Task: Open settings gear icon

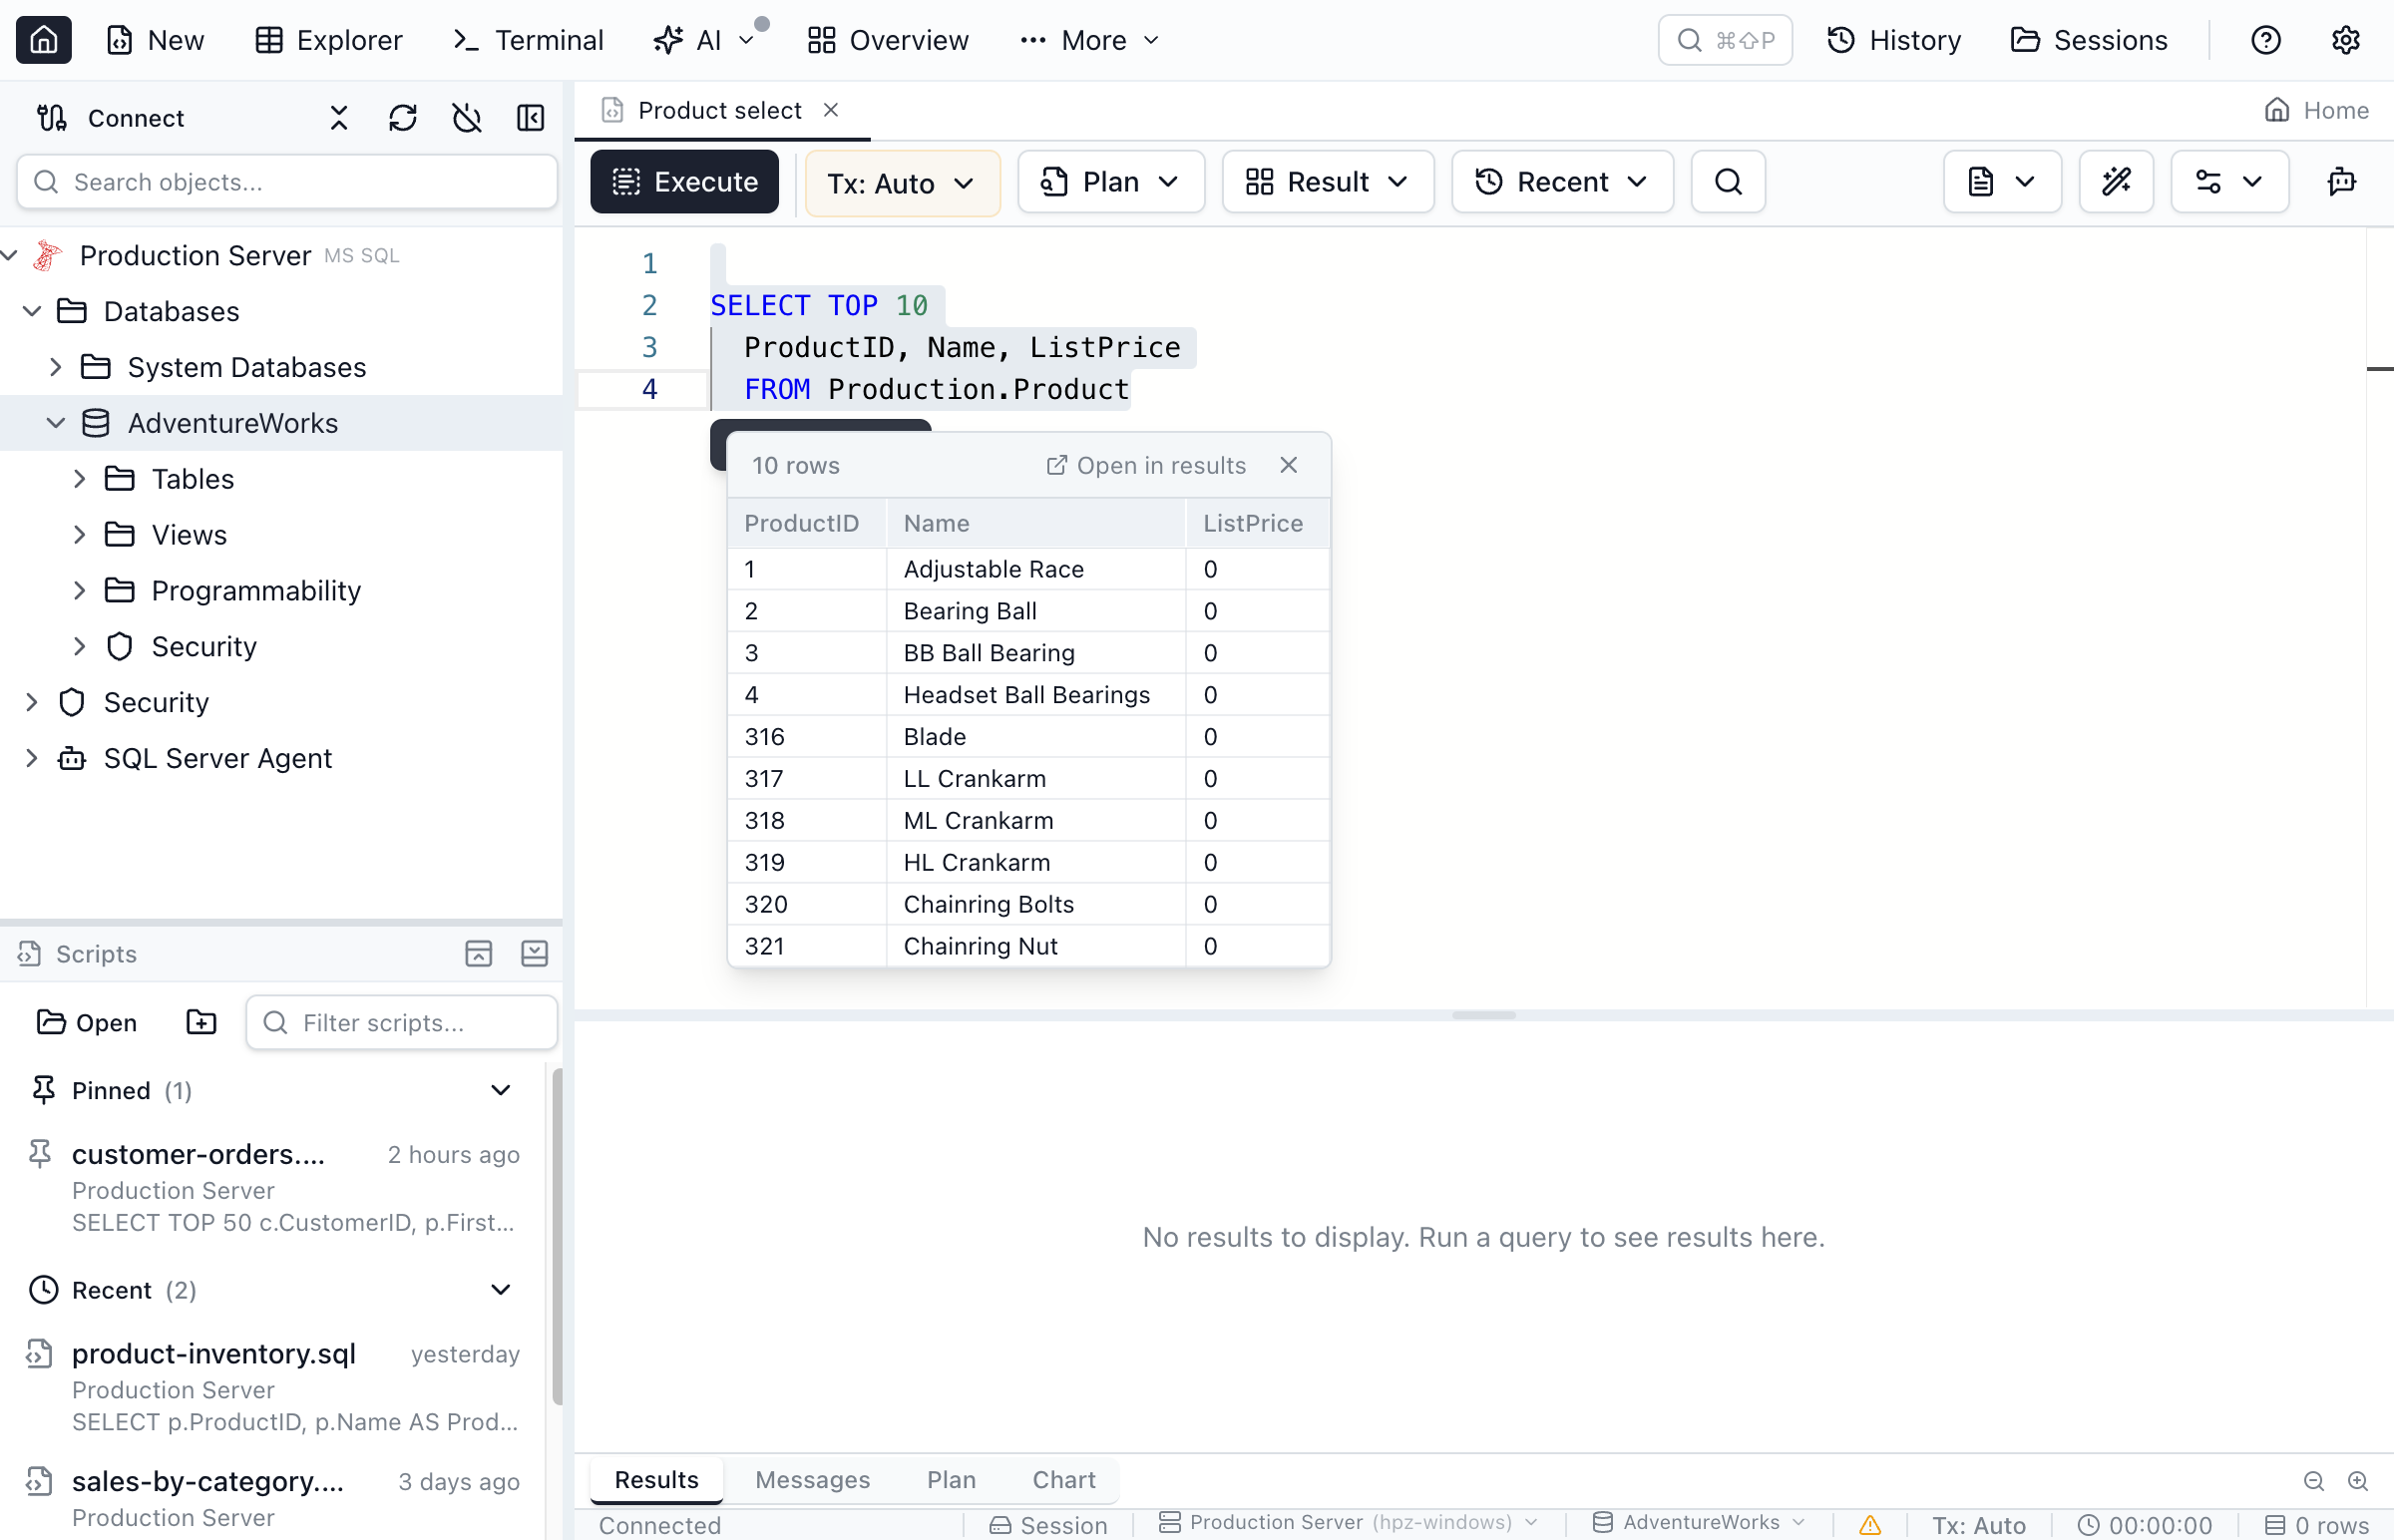Action: [2345, 40]
